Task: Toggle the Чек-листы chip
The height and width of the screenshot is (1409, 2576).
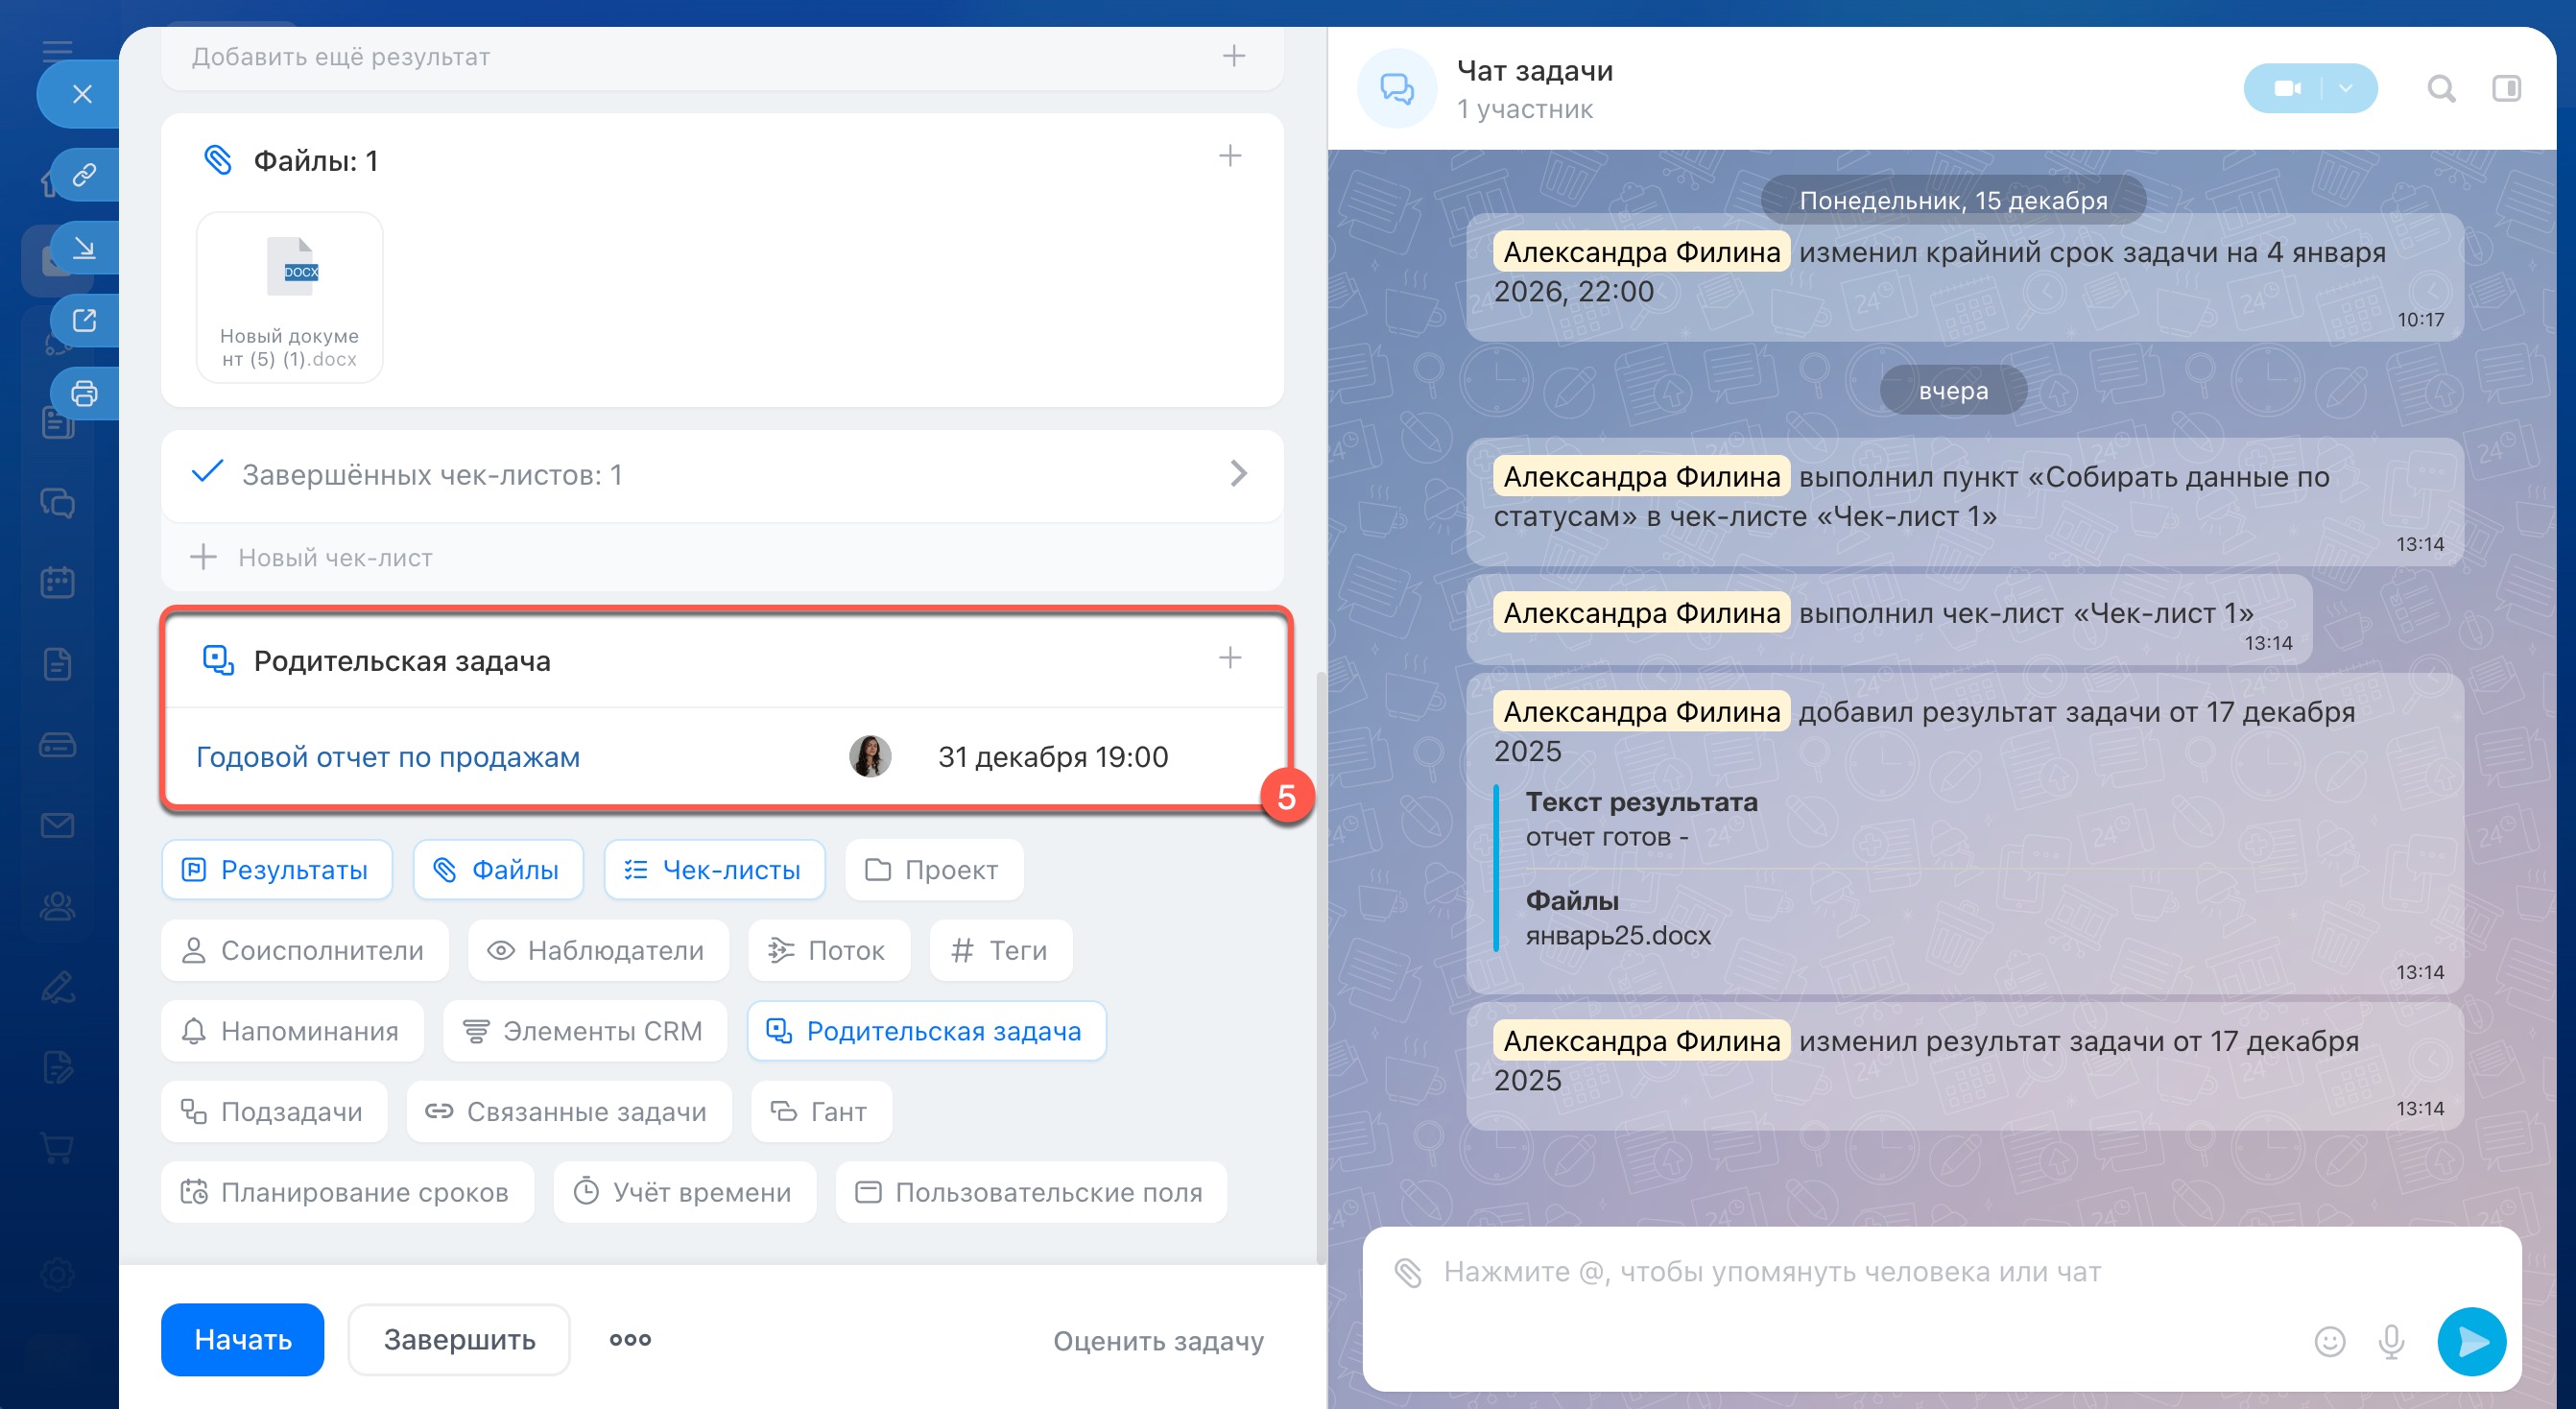Action: [x=714, y=870]
